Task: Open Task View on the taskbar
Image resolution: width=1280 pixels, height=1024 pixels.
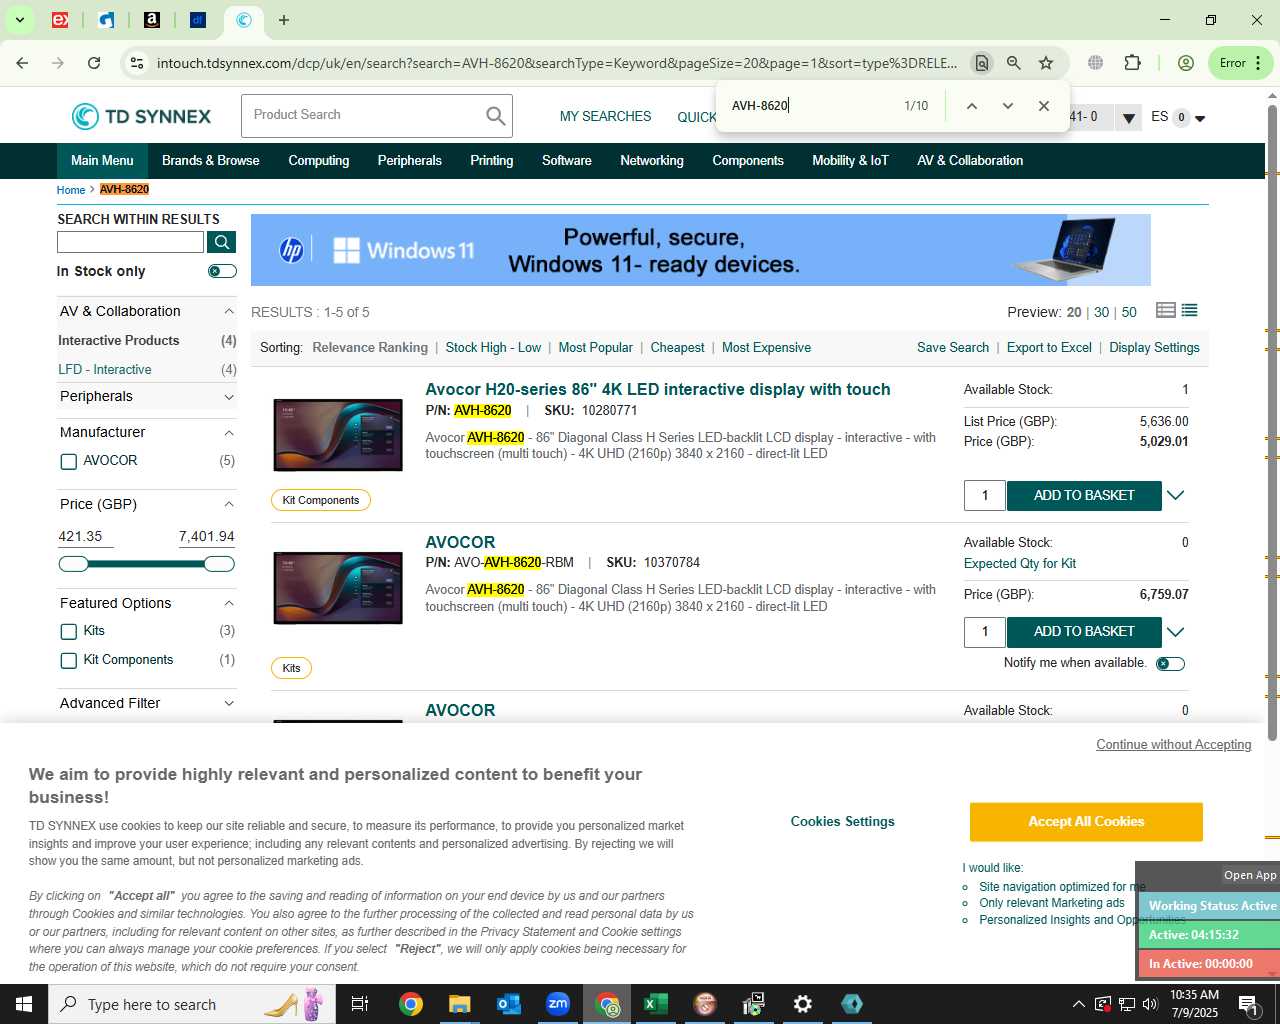Action: tap(360, 1004)
